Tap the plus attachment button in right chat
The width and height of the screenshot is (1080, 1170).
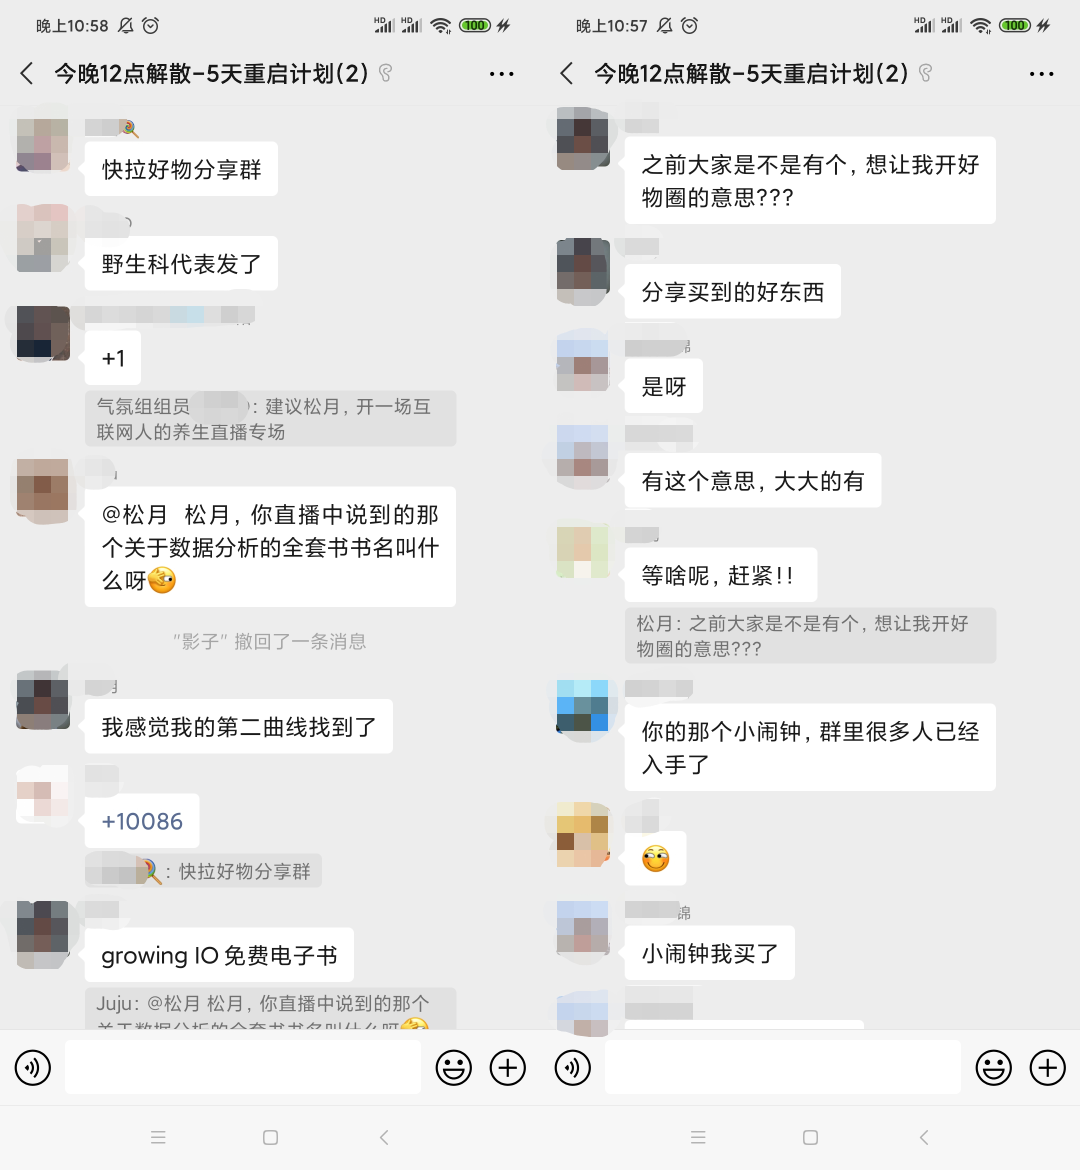[x=1047, y=1068]
